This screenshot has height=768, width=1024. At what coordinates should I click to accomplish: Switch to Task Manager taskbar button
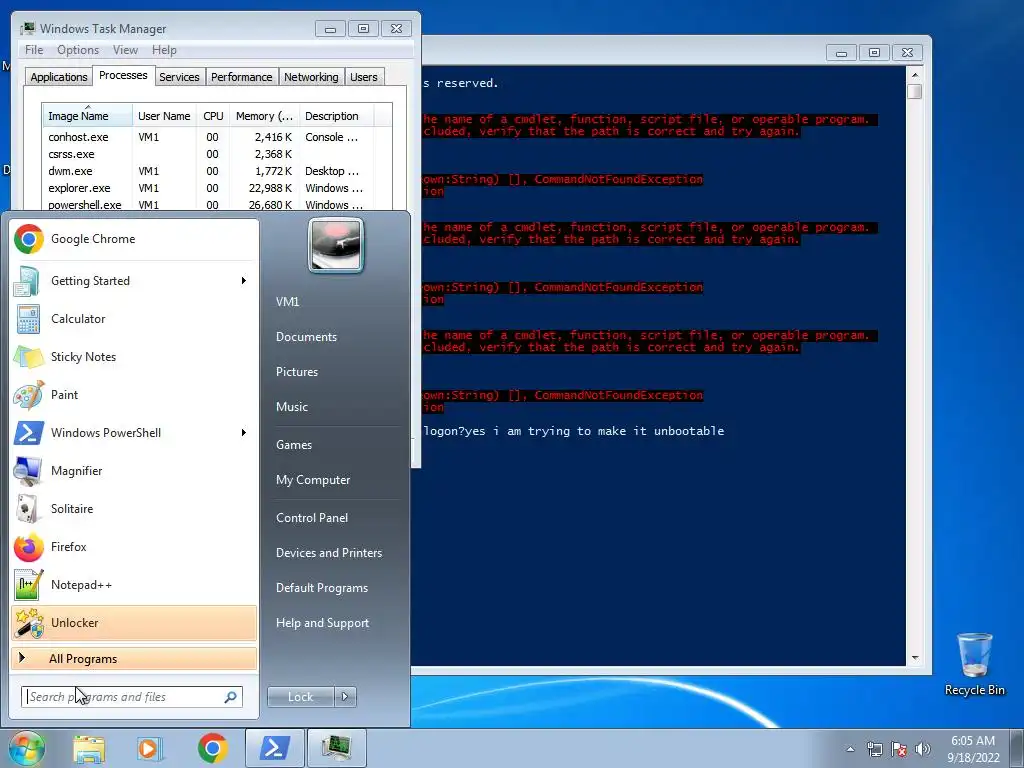click(x=336, y=748)
